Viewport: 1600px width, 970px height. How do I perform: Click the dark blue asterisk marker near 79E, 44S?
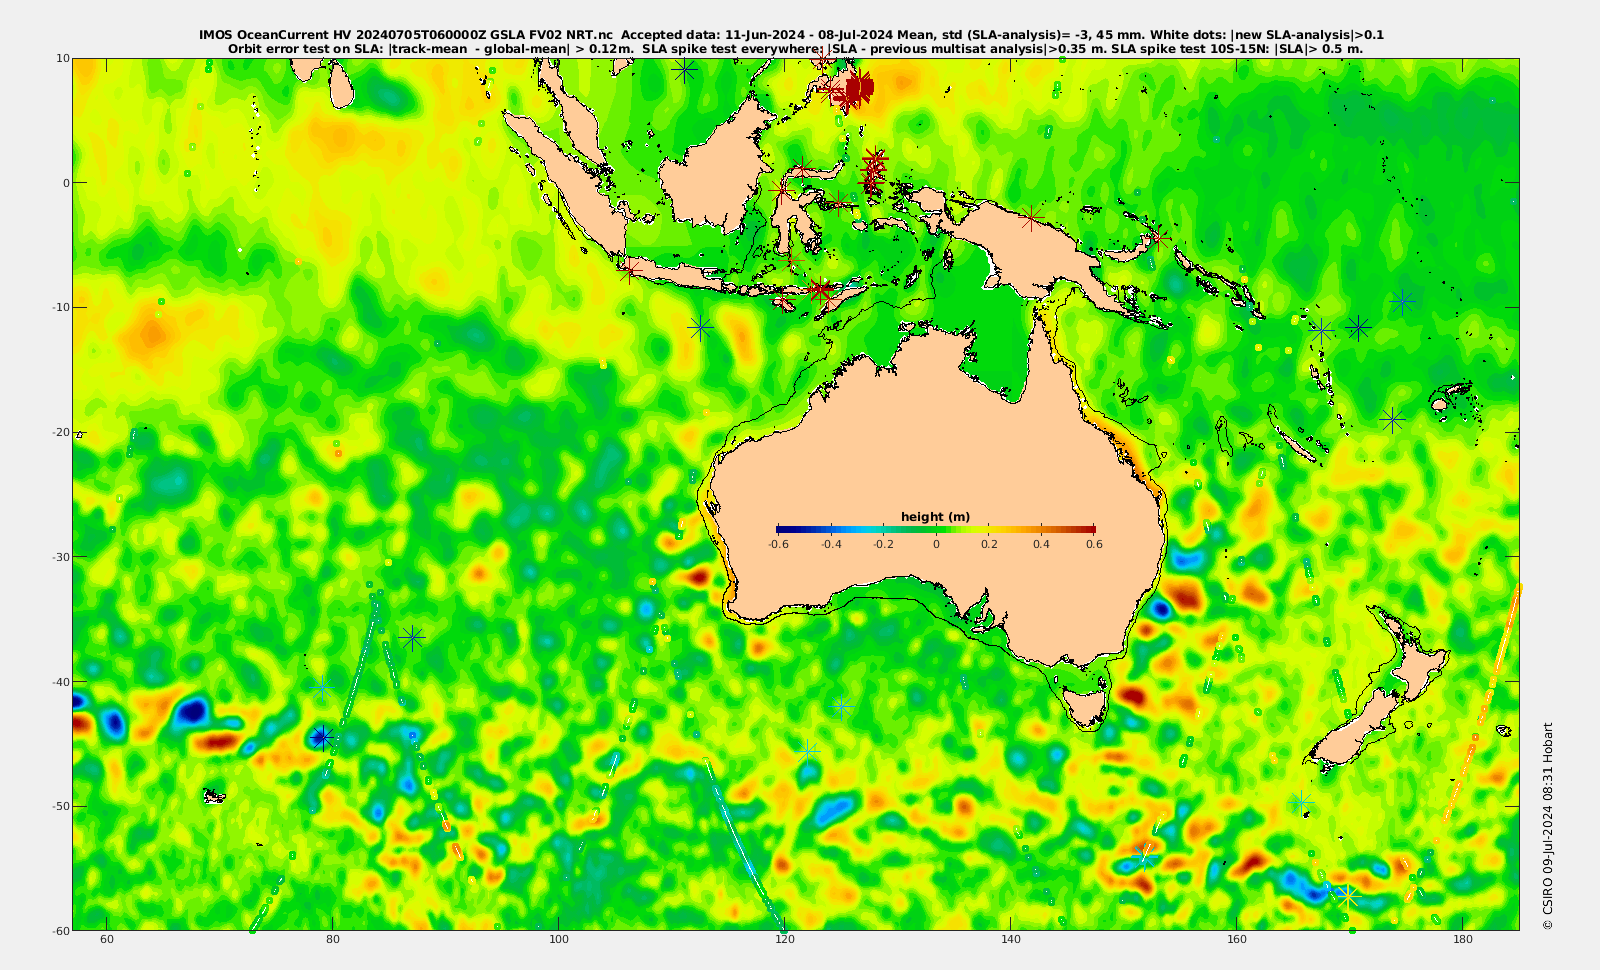[320, 738]
